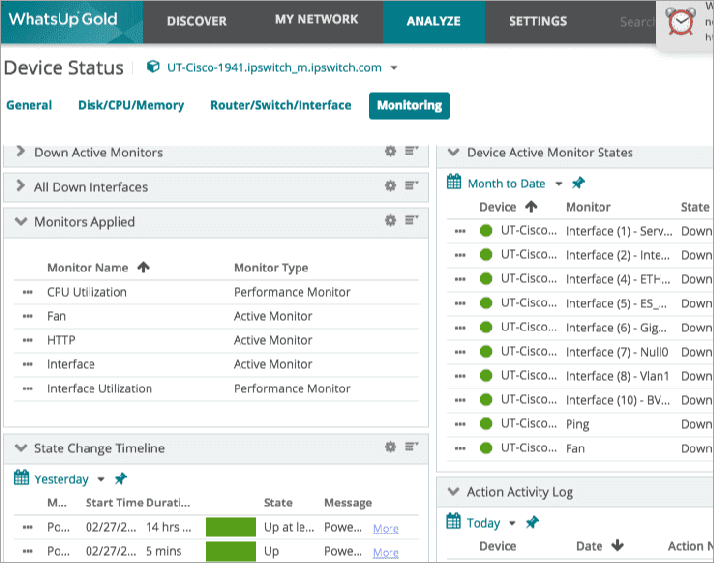The image size is (714, 563).
Task: Open row options for CPU Utilization
Action: pos(28,292)
